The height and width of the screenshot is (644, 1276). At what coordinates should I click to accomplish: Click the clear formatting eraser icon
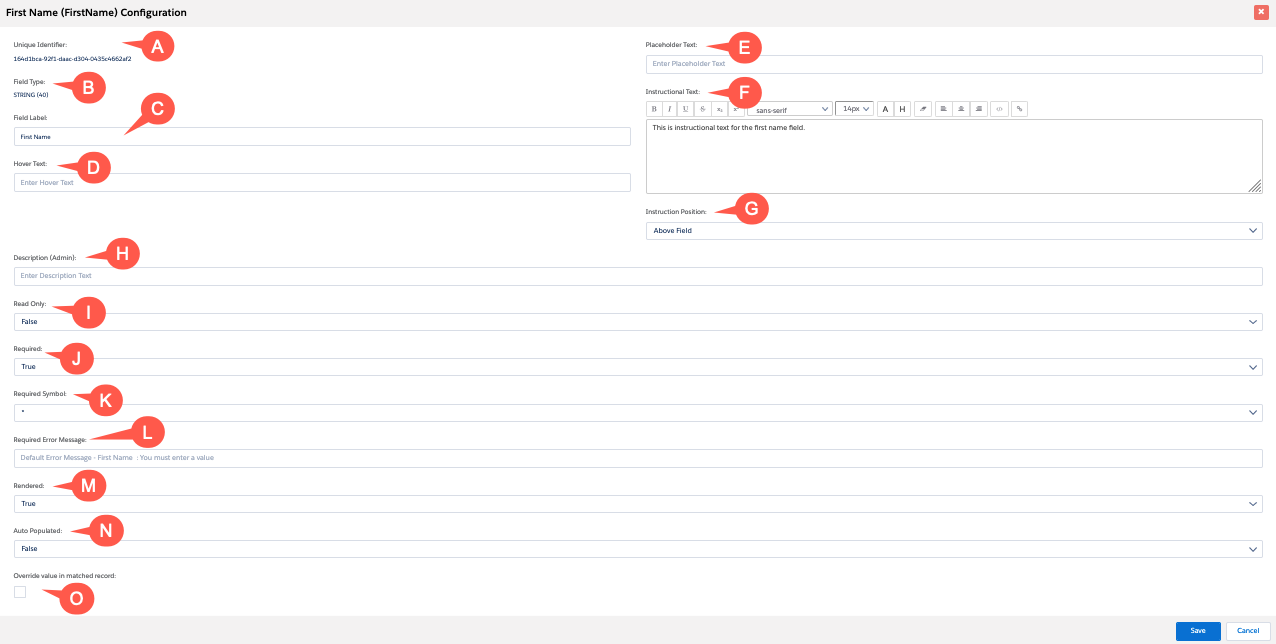pos(923,109)
